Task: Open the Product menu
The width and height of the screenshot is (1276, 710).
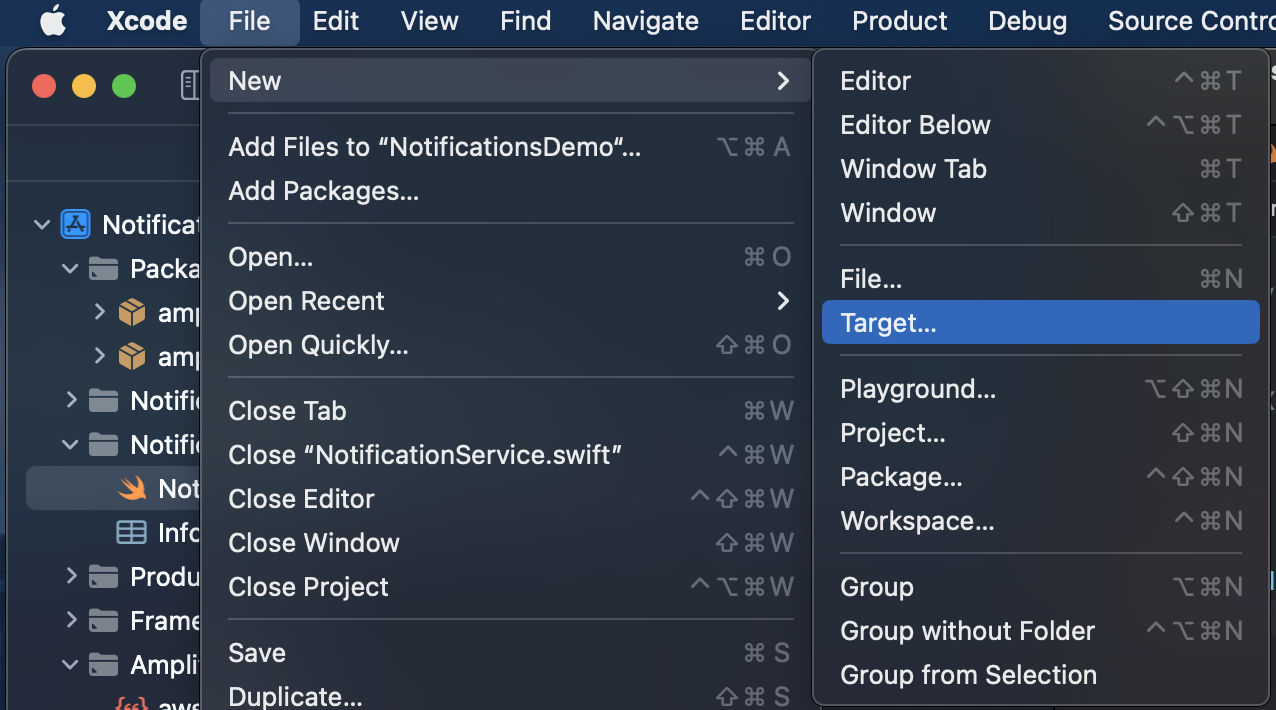Action: tap(899, 21)
